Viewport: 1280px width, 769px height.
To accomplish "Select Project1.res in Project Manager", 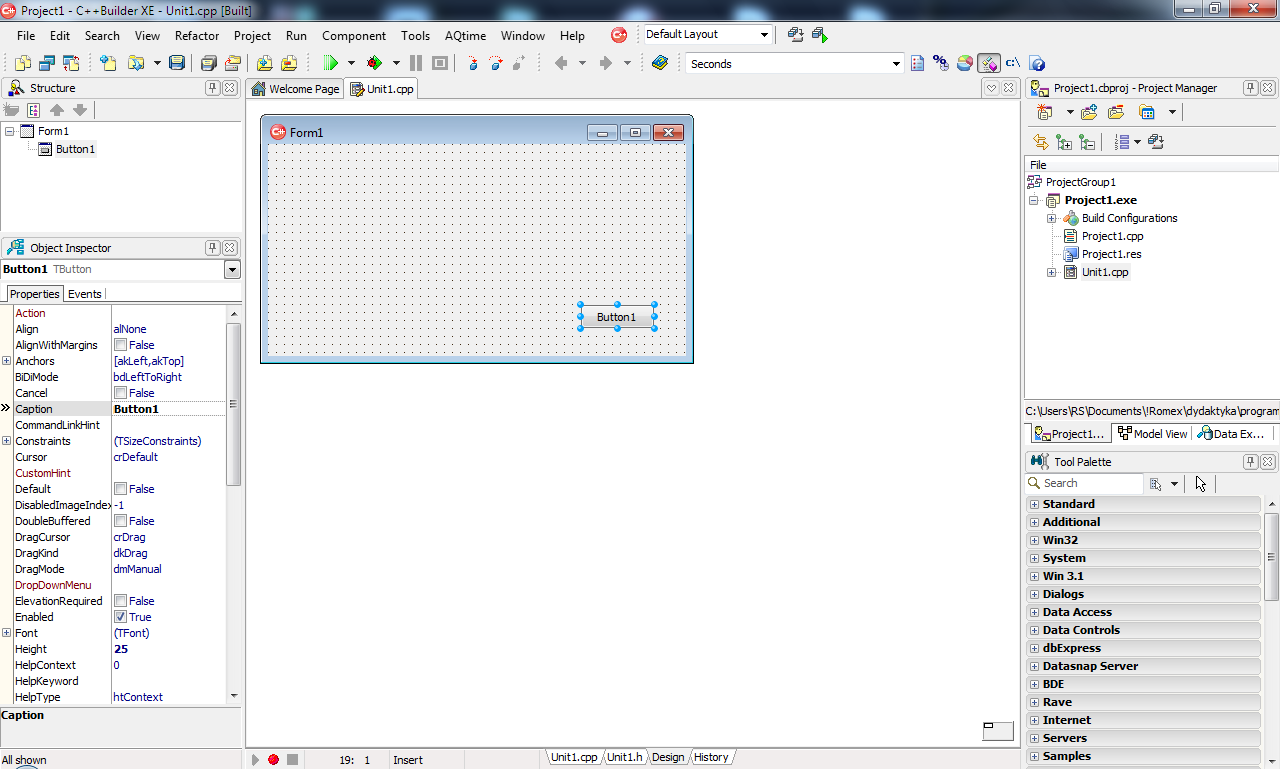I will (x=1111, y=254).
